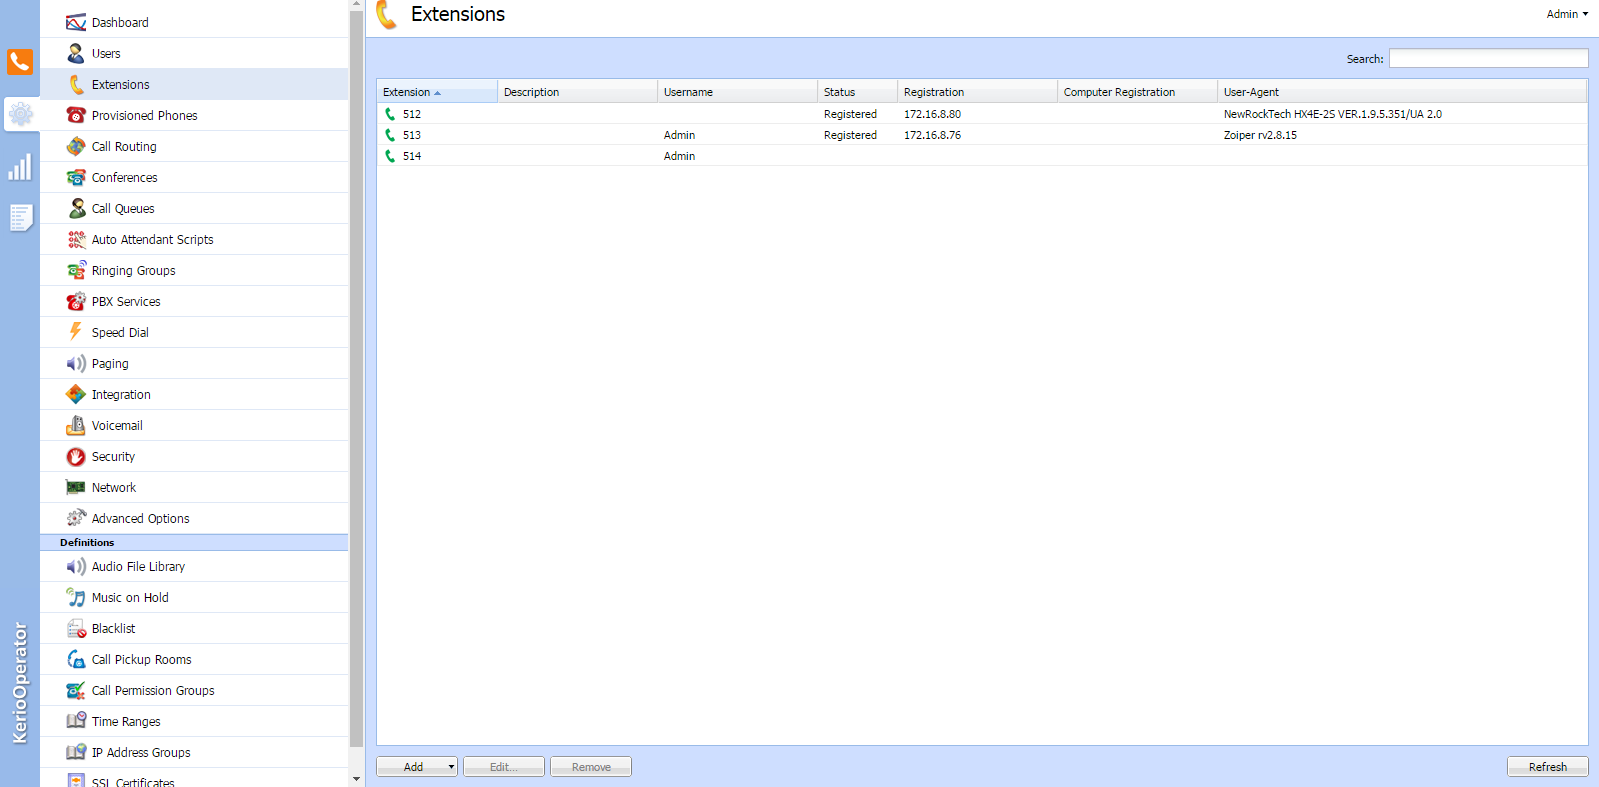Click the Speed Dial lightning icon
Image resolution: width=1599 pixels, height=787 pixels.
76,332
